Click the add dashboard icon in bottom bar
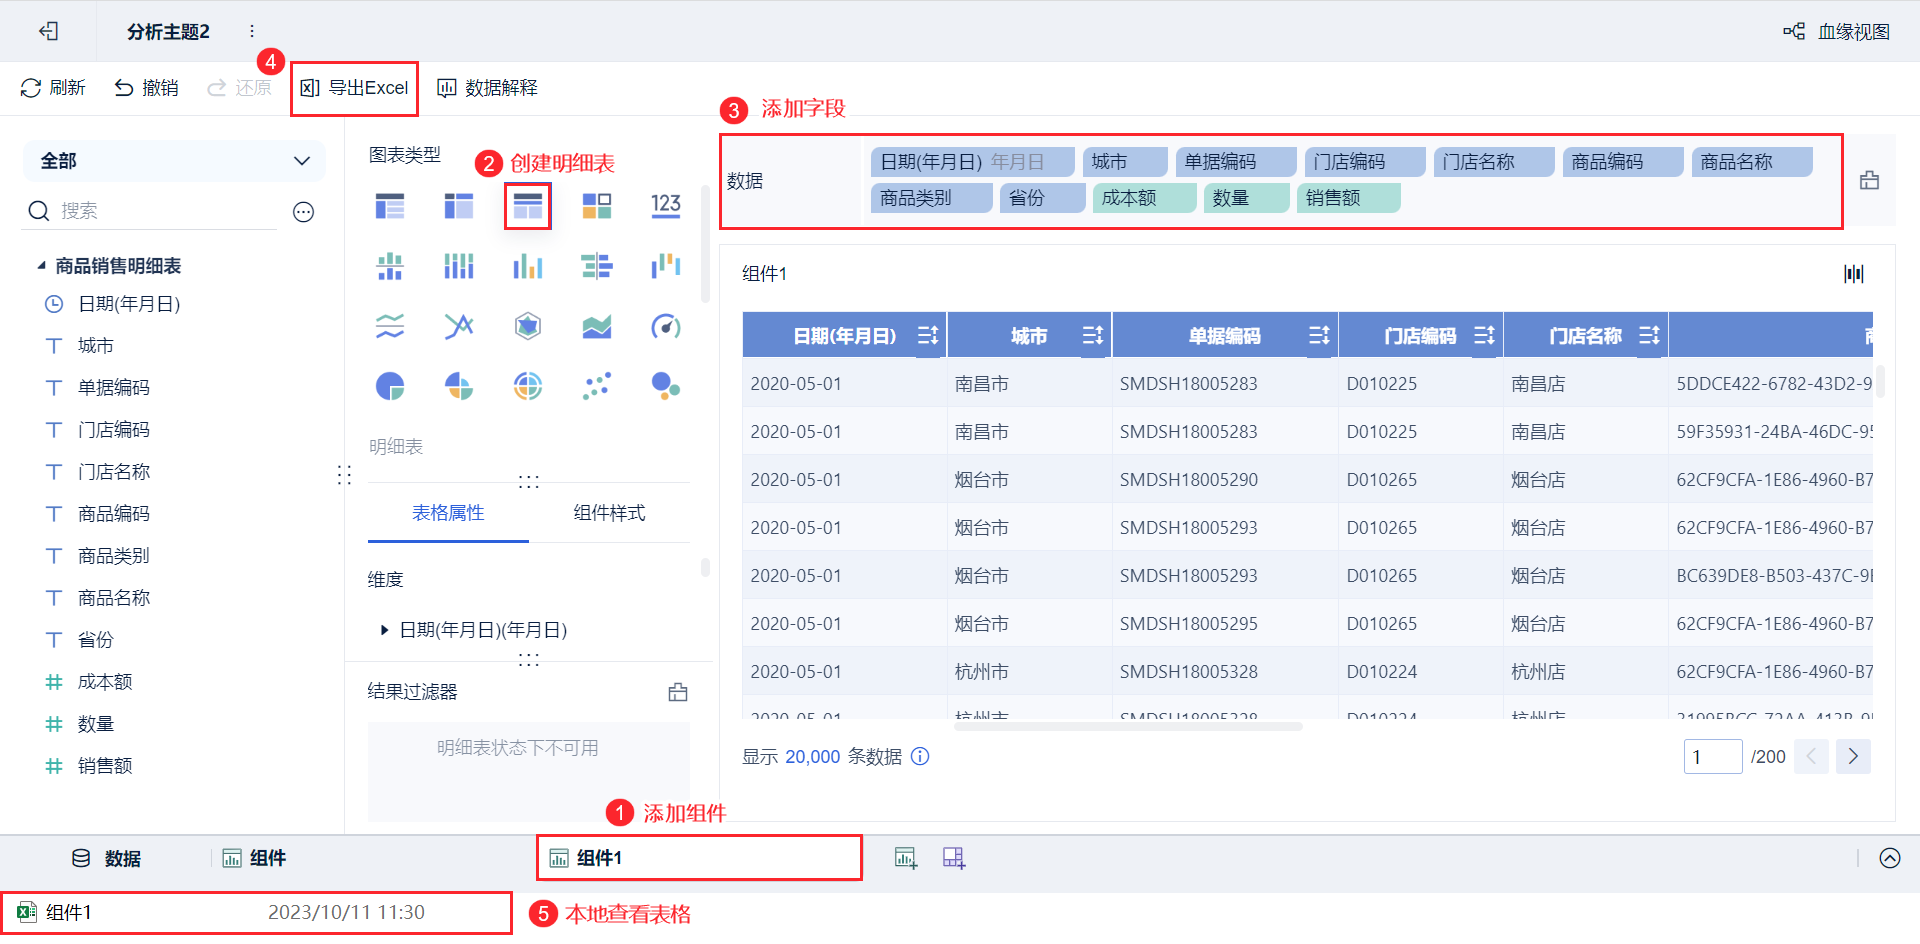Viewport: 1920px width, 944px height. (x=954, y=858)
